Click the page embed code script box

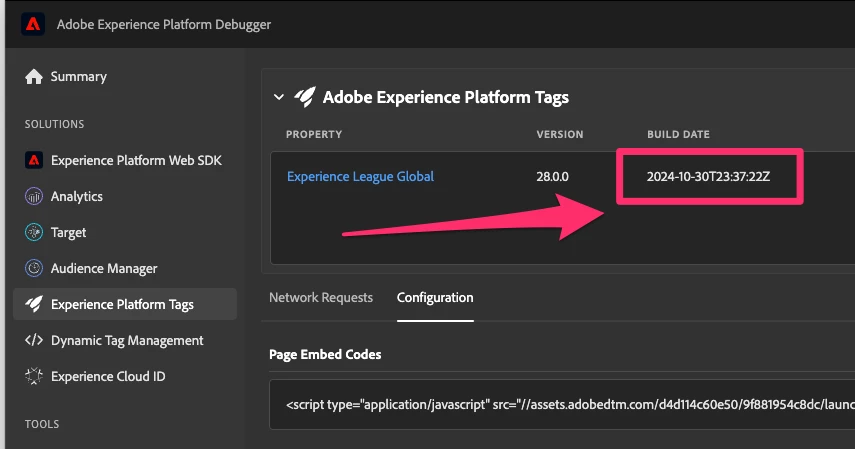[562, 405]
